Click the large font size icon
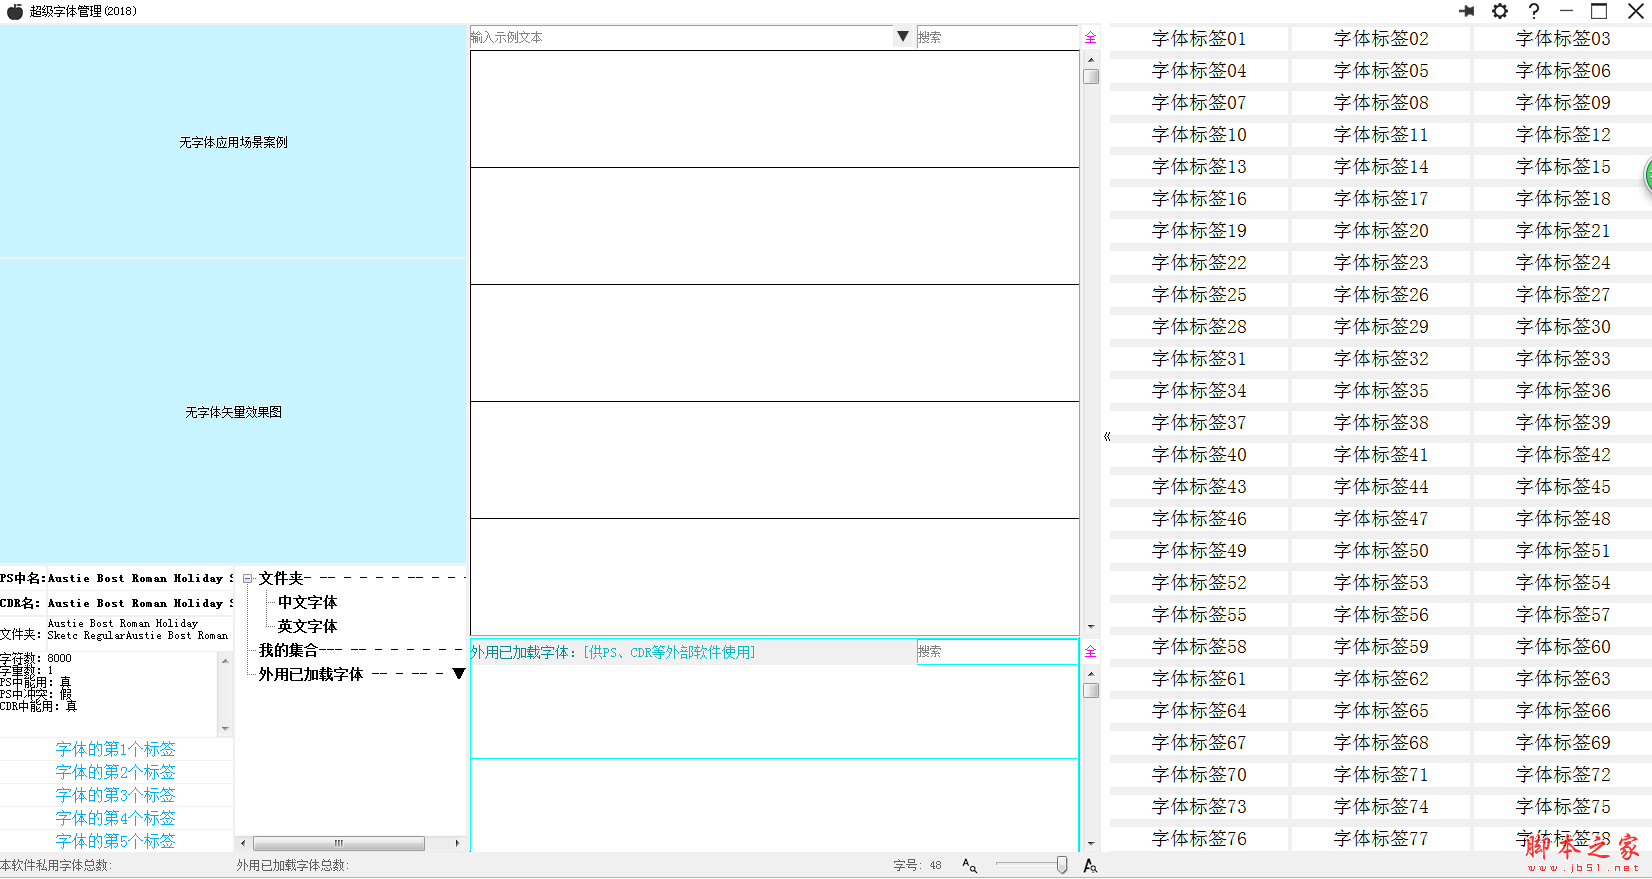Image resolution: width=1652 pixels, height=879 pixels. tap(1090, 866)
